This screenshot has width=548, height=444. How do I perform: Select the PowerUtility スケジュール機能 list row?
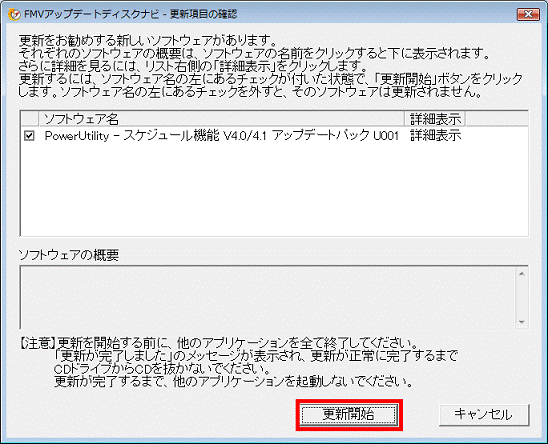[274, 136]
